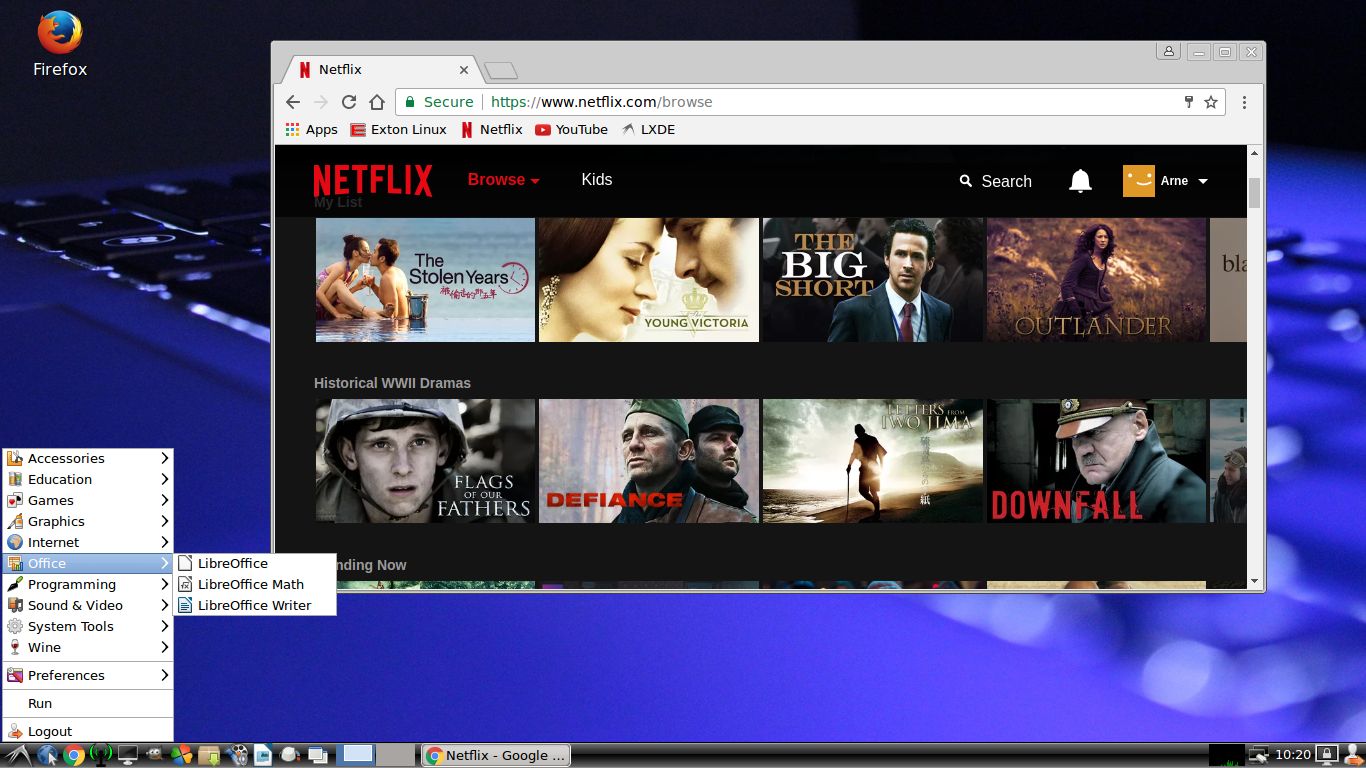Open the Firefox desktop shortcut
Viewport: 1366px width, 768px height.
point(60,44)
